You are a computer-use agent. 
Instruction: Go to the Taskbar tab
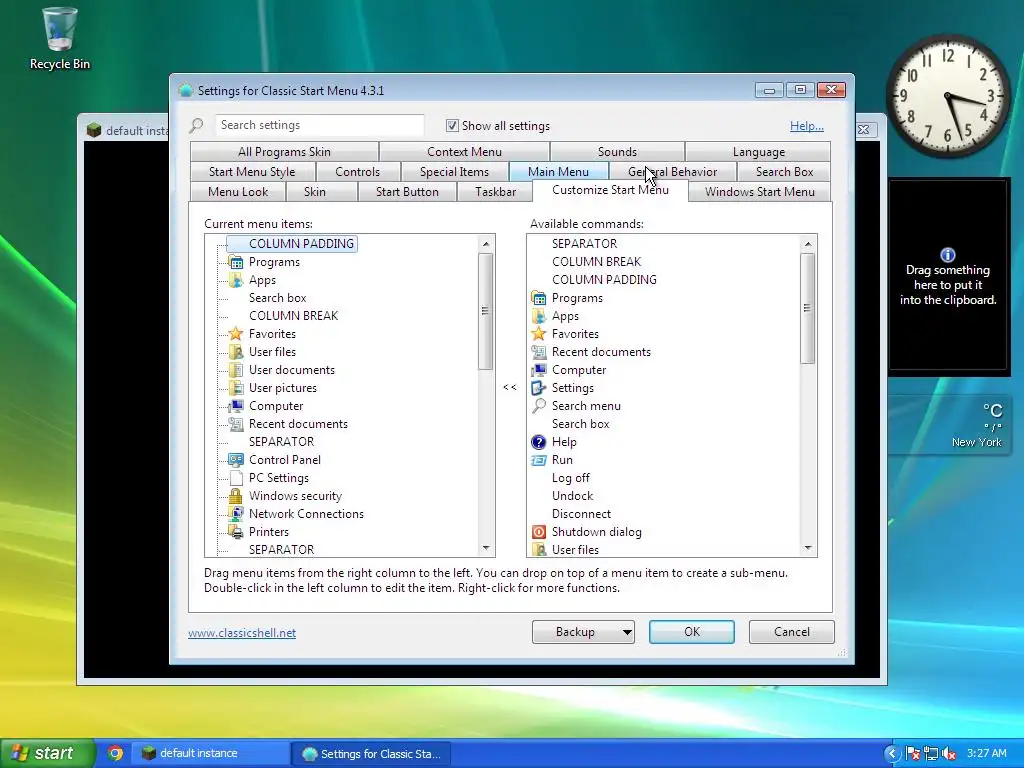coord(496,192)
